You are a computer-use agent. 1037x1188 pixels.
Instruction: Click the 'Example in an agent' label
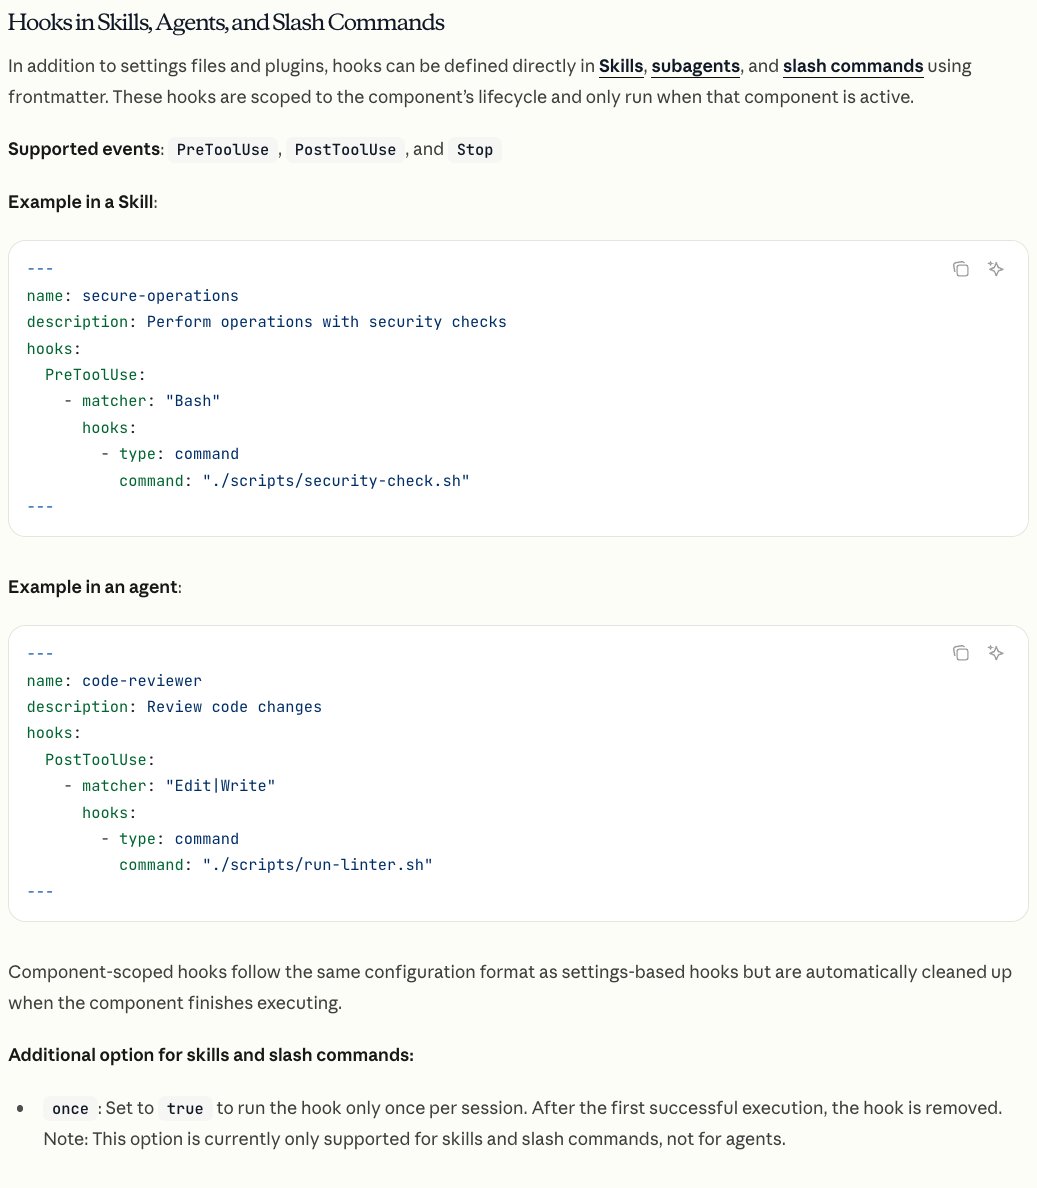click(95, 587)
